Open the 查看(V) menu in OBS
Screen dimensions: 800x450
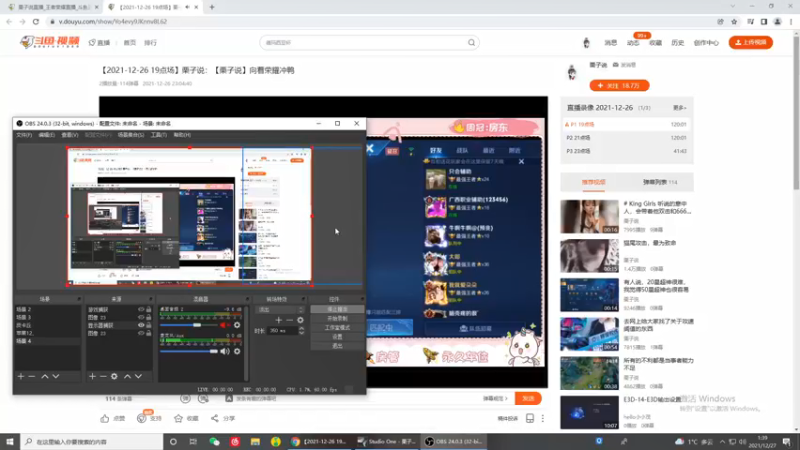click(x=70, y=135)
